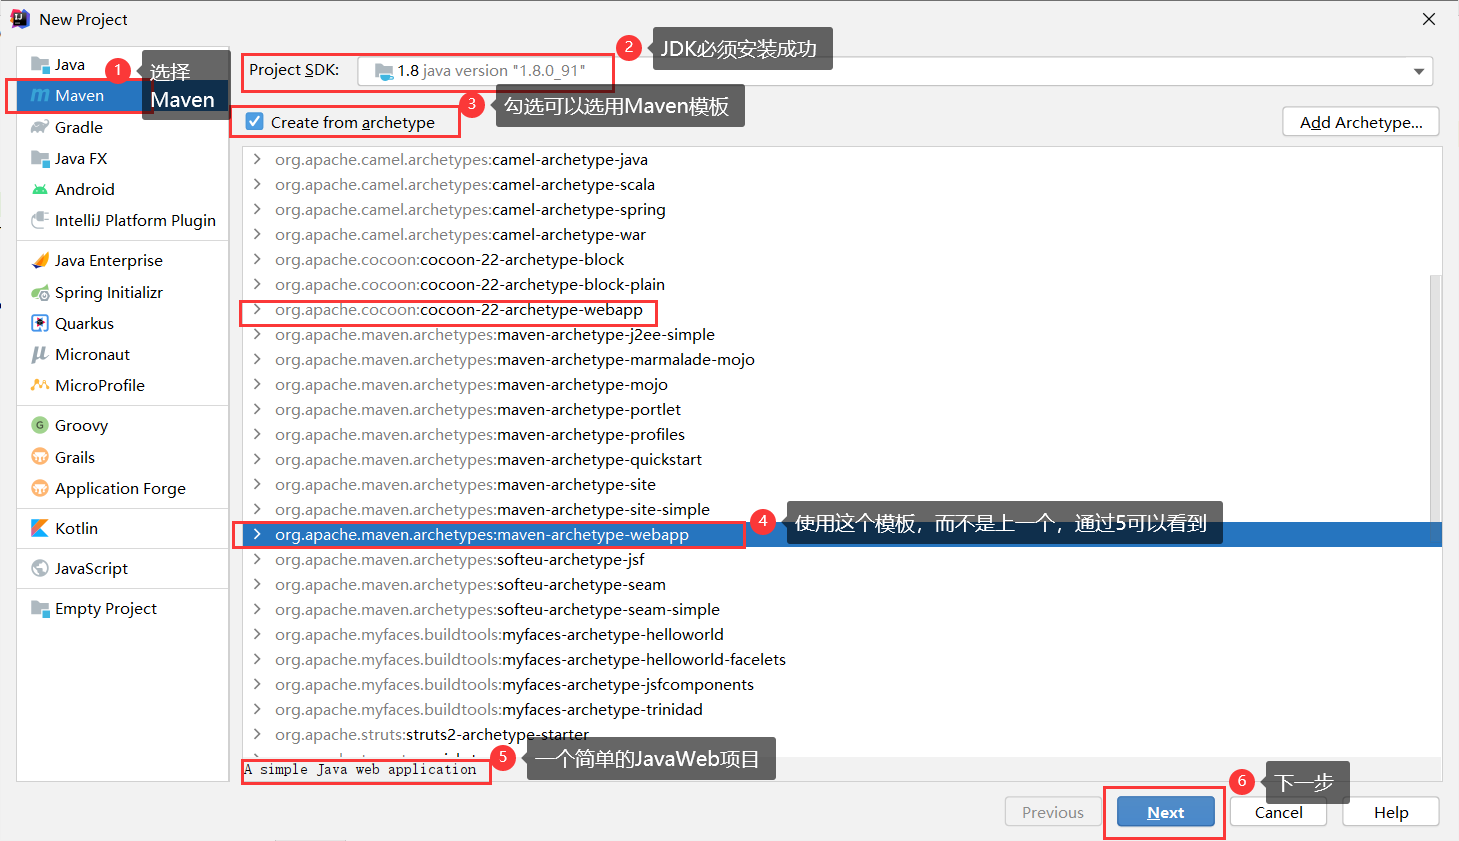Screen dimensions: 1459x841
Task: Click Add Archetype button
Action: tap(1361, 122)
